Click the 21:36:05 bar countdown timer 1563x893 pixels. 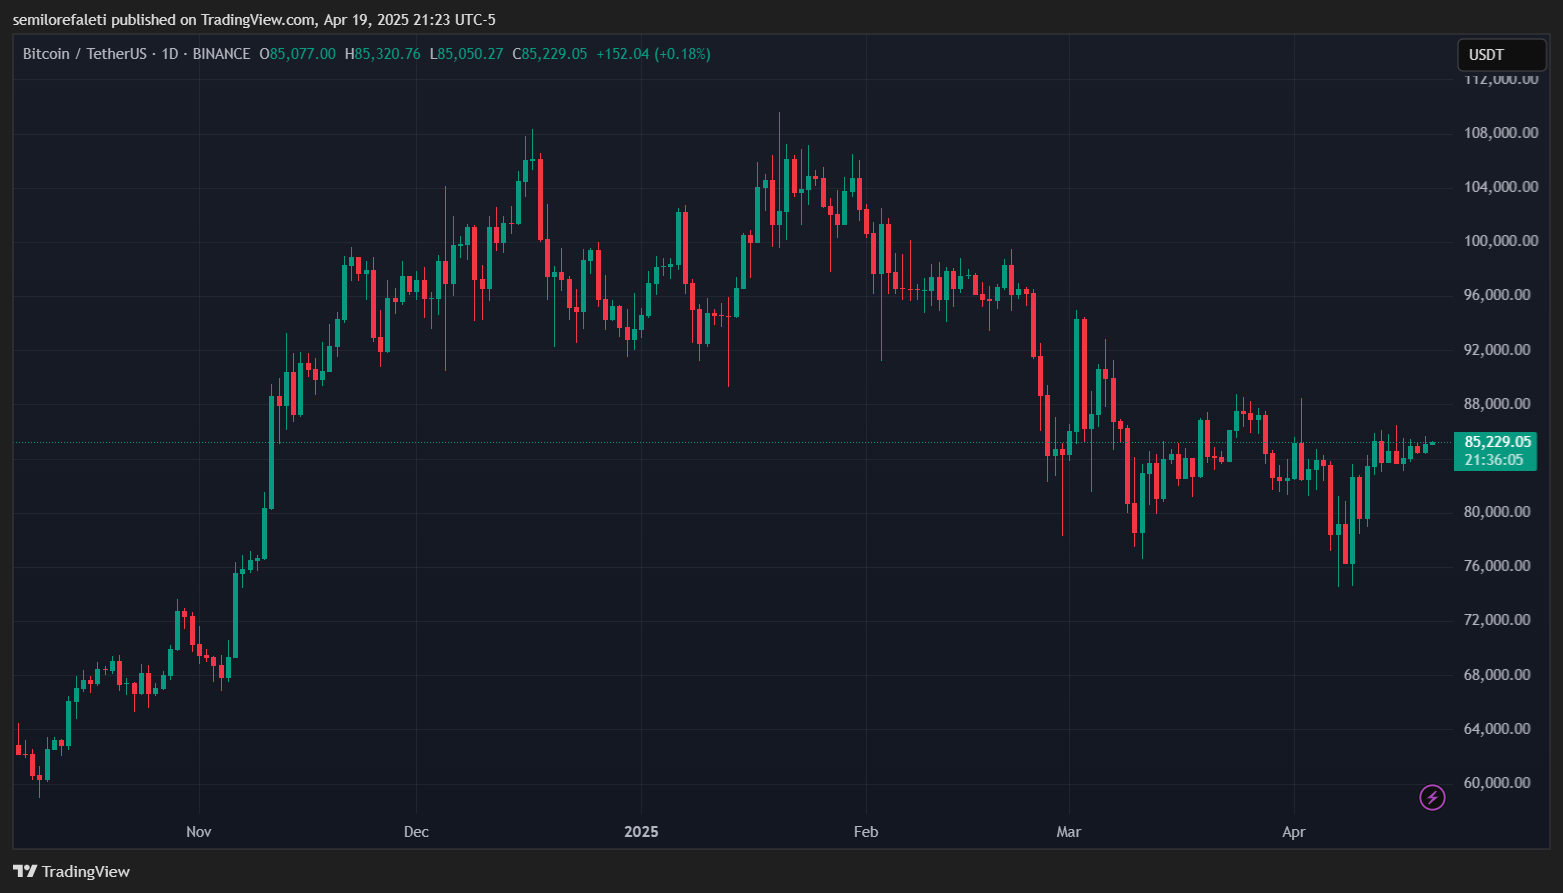point(1494,460)
